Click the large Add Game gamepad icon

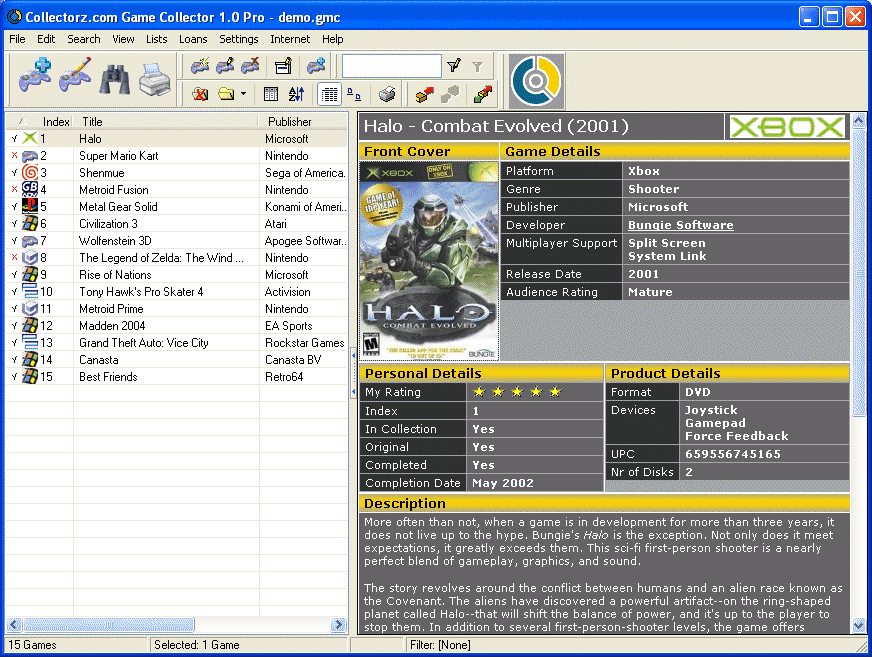point(35,77)
